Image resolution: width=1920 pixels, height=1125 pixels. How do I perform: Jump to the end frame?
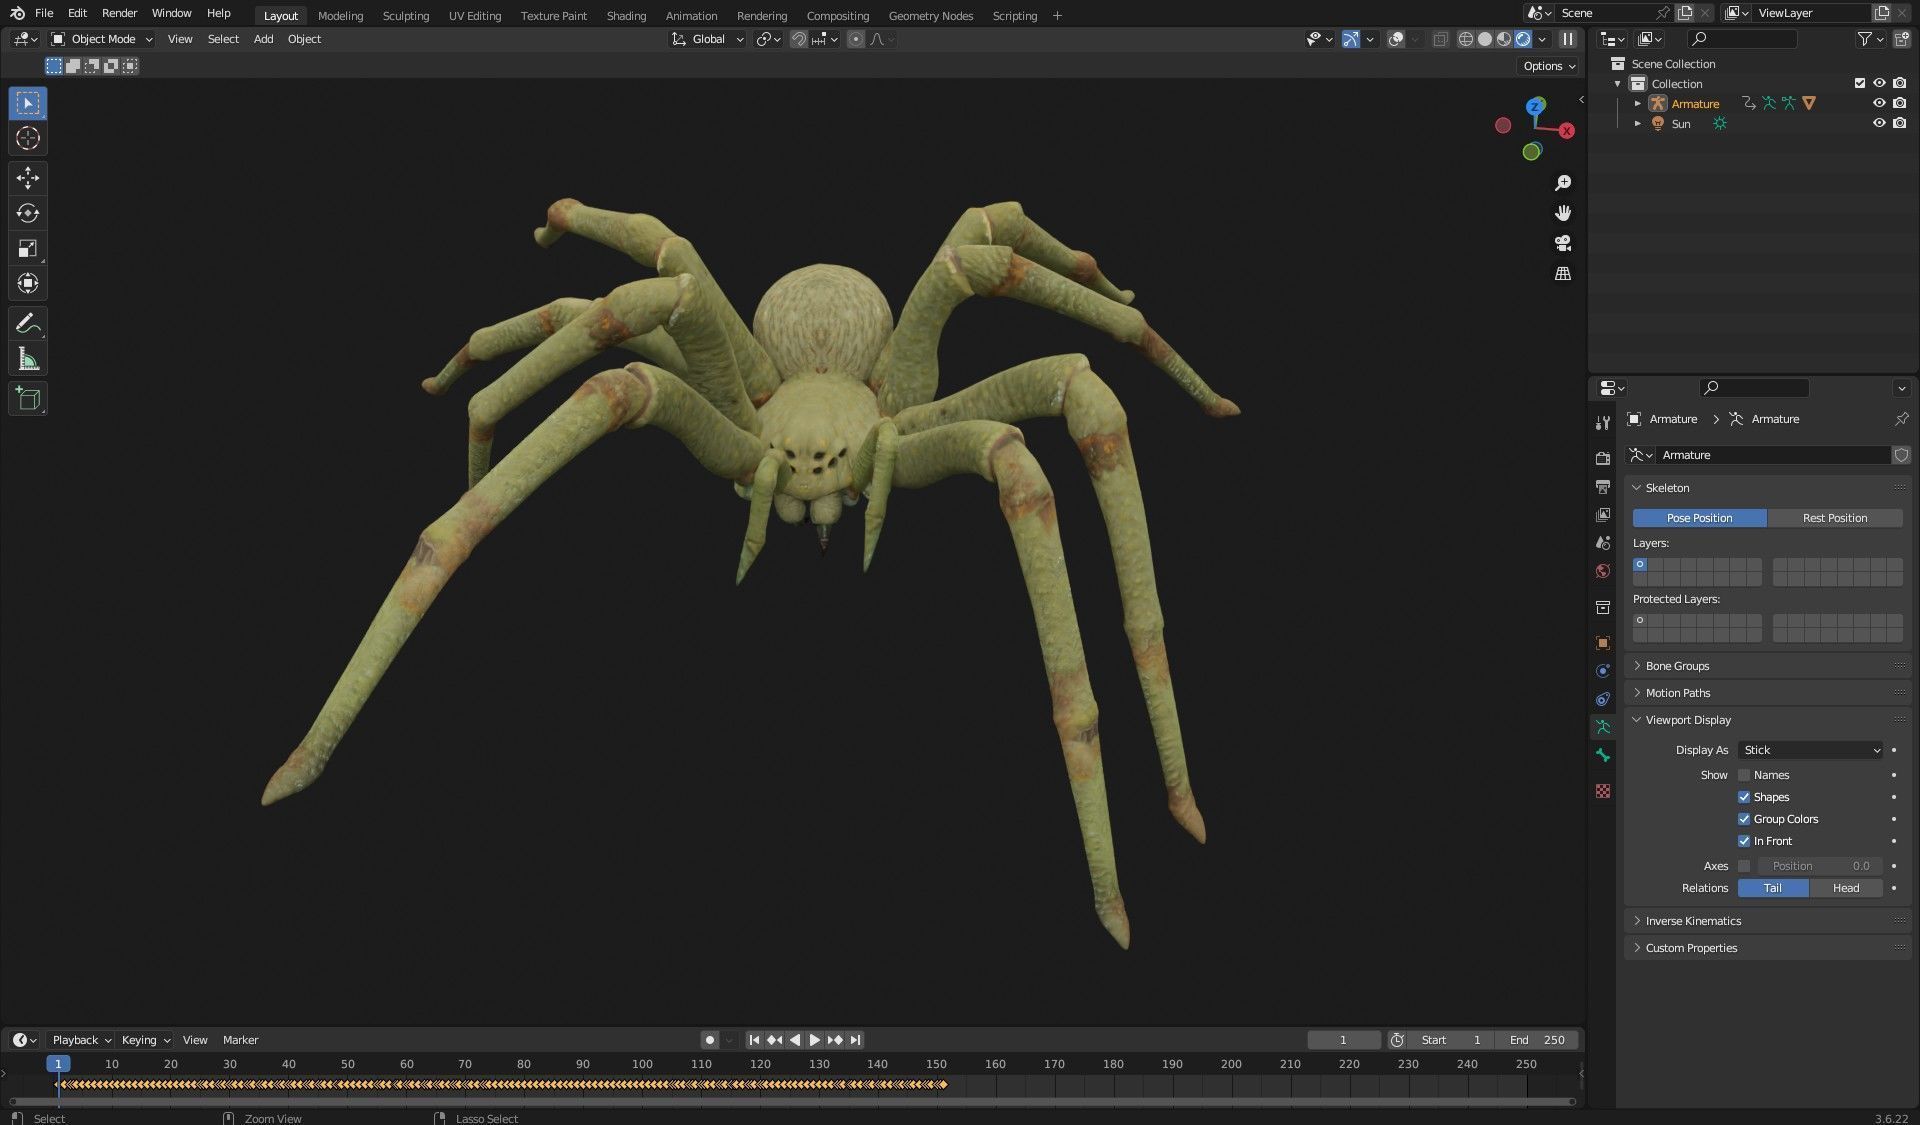point(855,1040)
